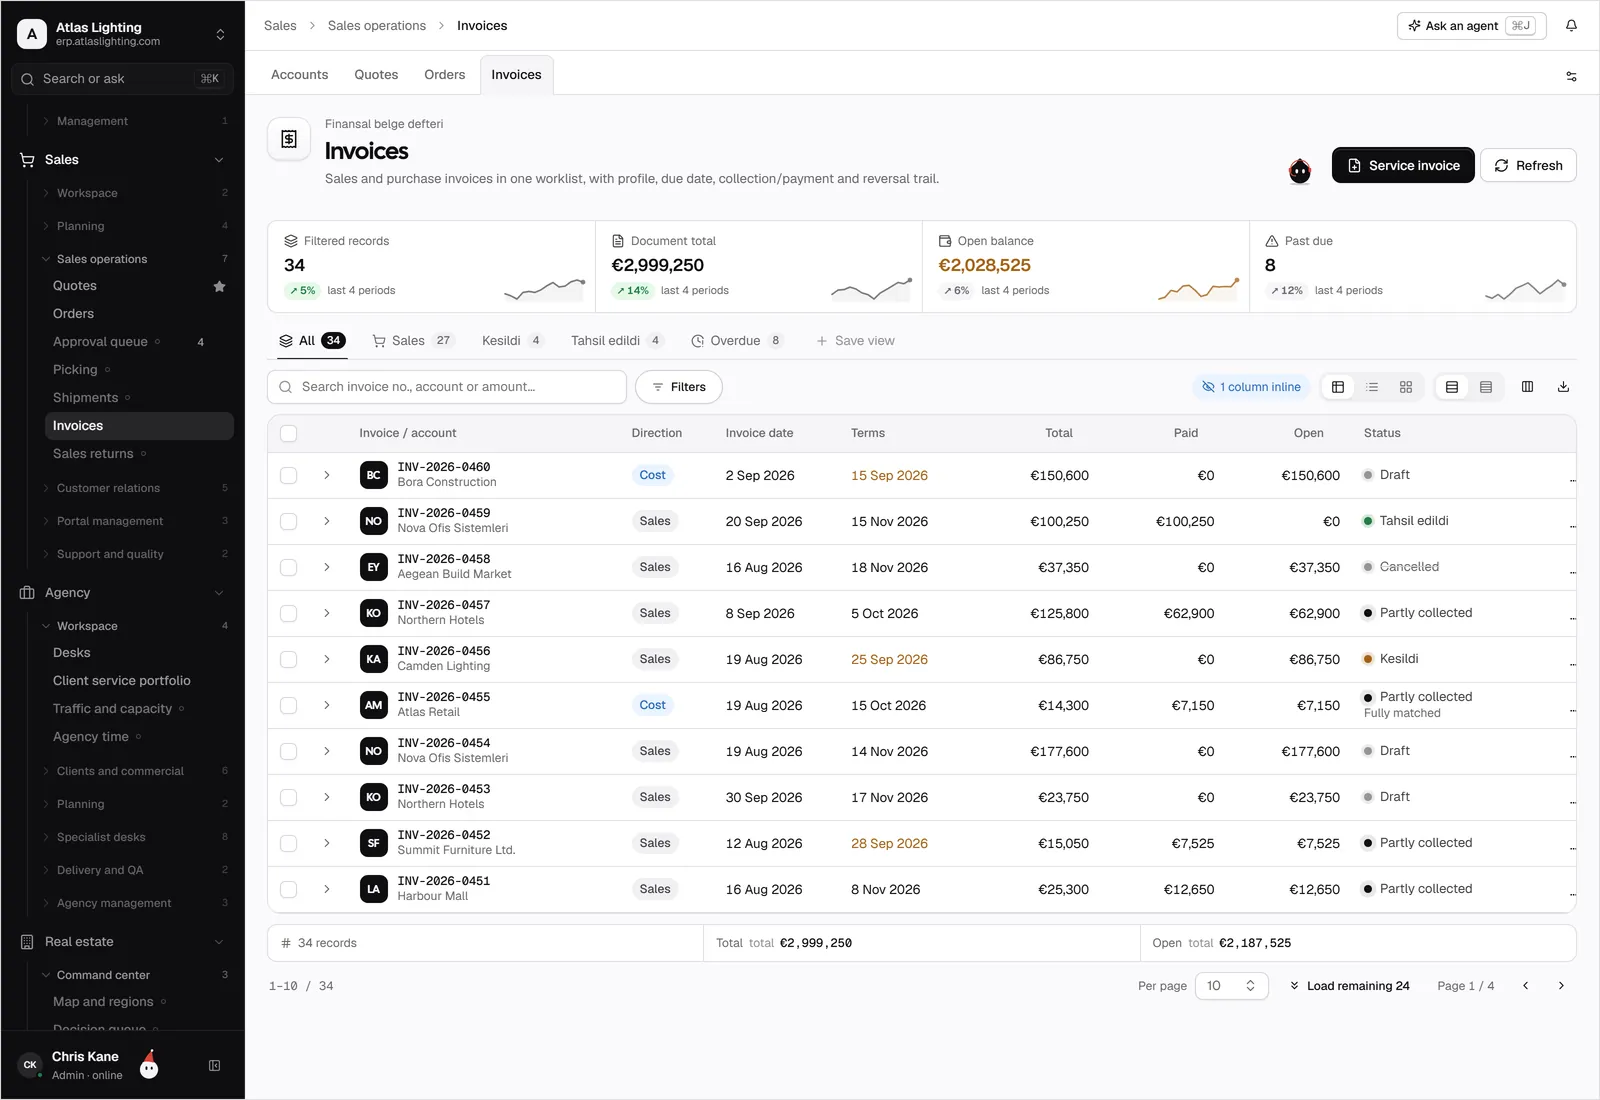
Task: Tick the select-all header checkbox
Action: [x=288, y=433]
